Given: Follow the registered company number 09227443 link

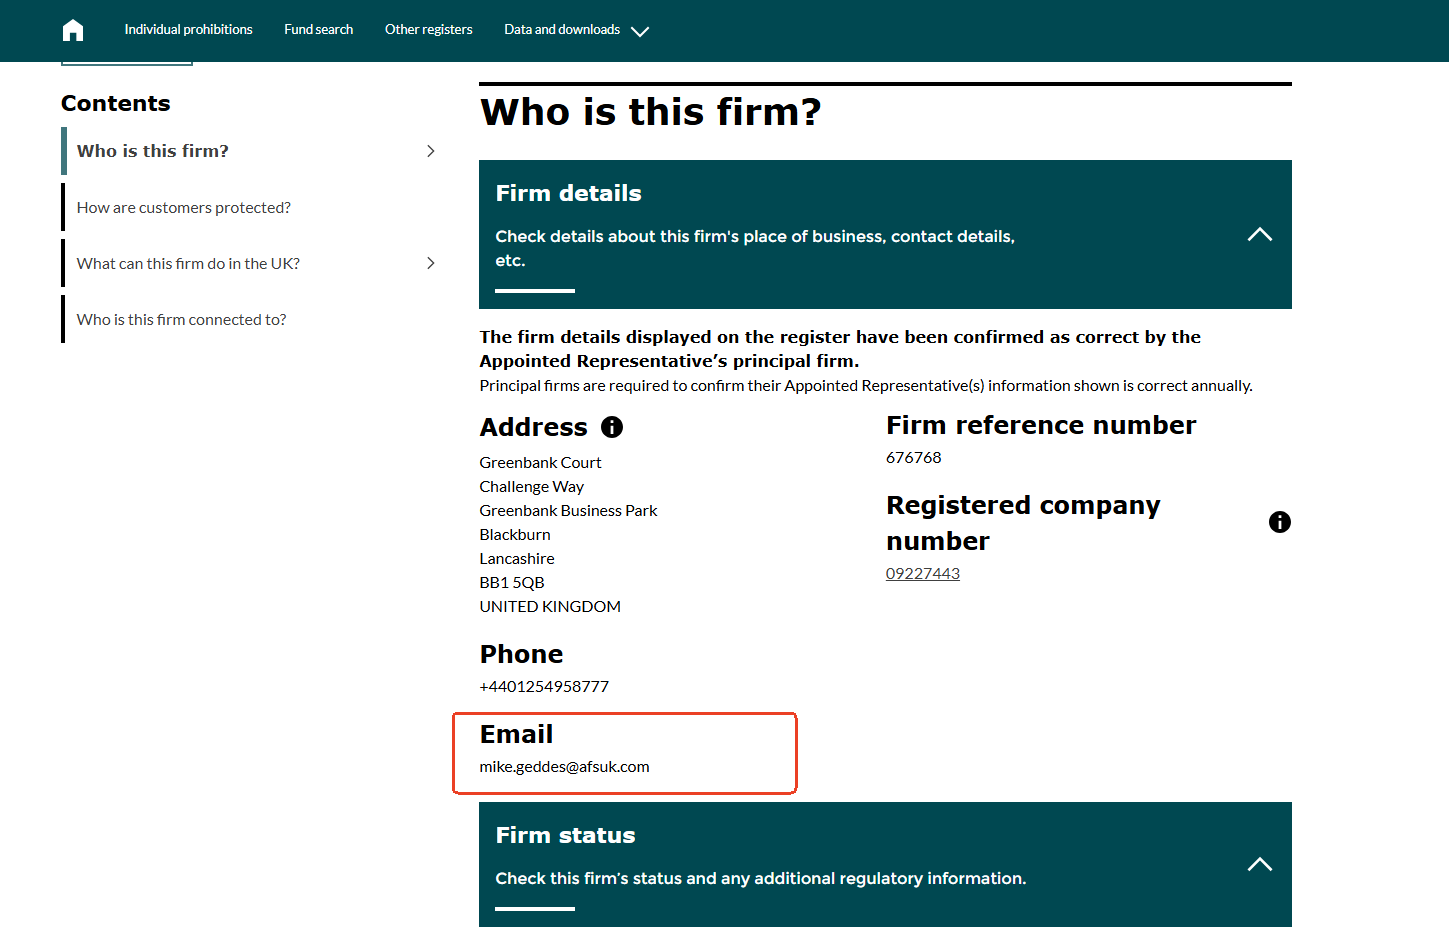Looking at the screenshot, I should pos(922,574).
